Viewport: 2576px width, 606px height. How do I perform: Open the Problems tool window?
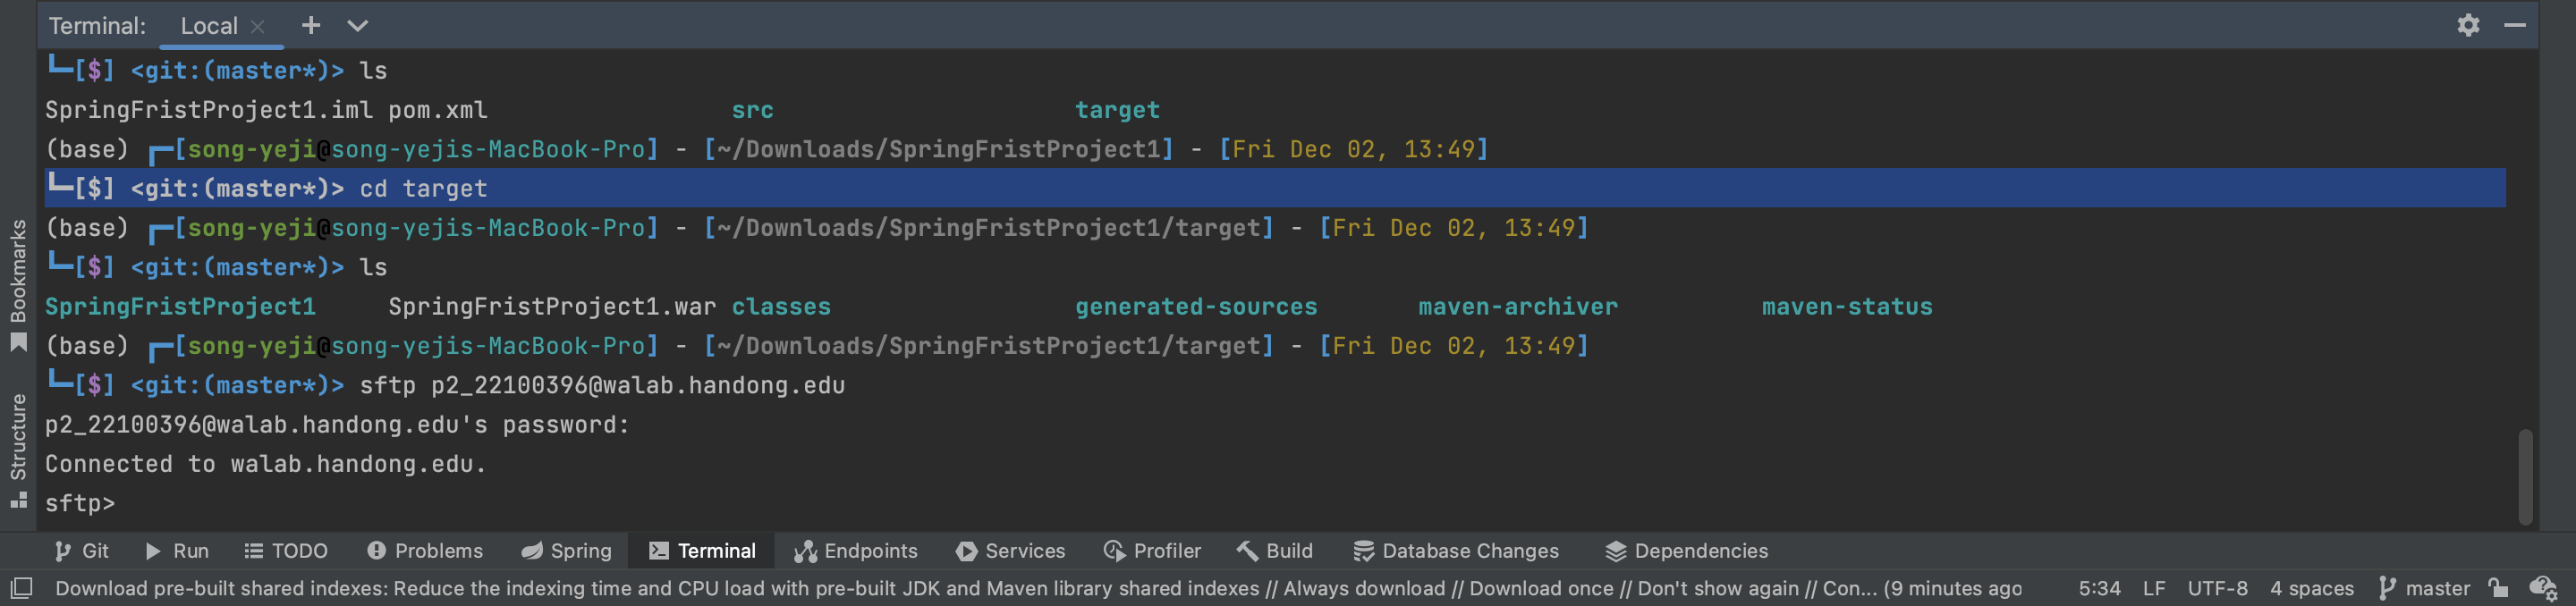[425, 551]
